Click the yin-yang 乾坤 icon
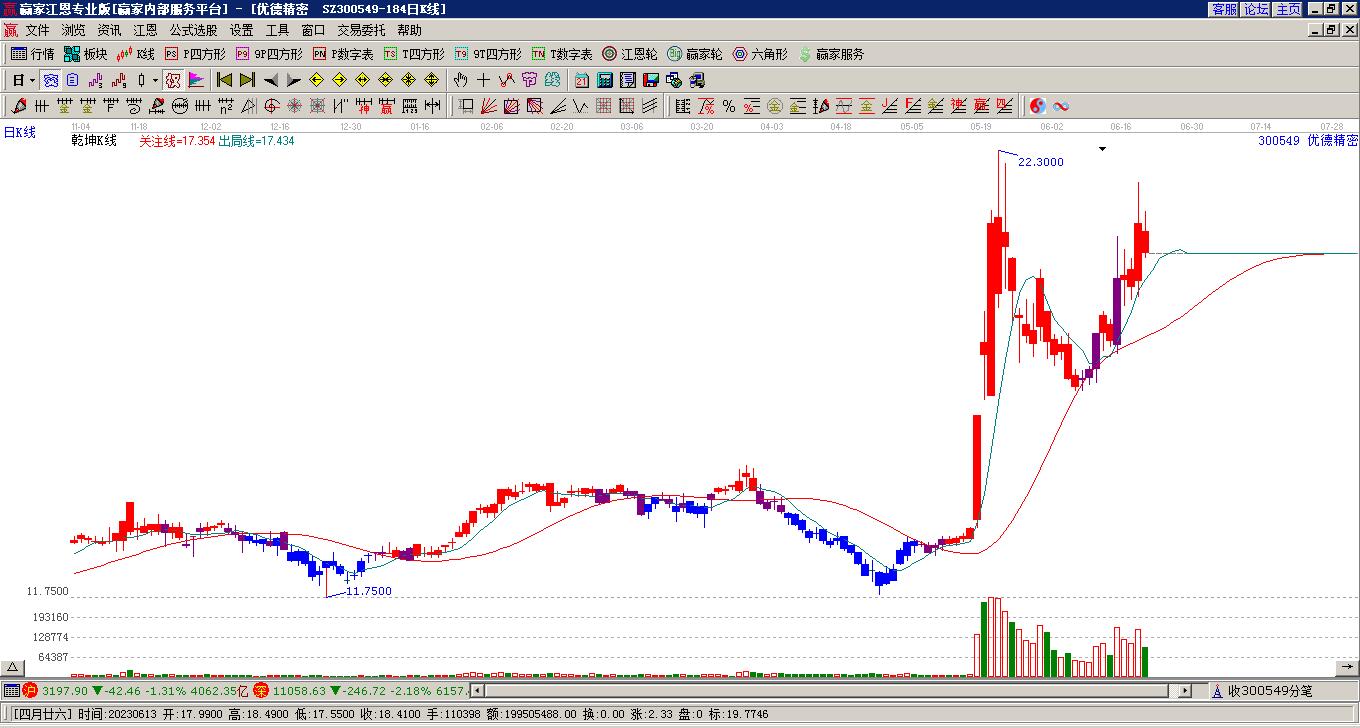 [1038, 106]
